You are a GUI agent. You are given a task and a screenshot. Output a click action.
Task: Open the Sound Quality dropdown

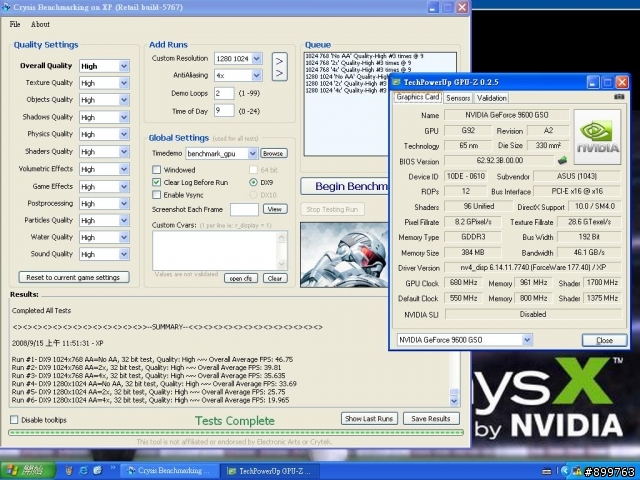tap(124, 254)
